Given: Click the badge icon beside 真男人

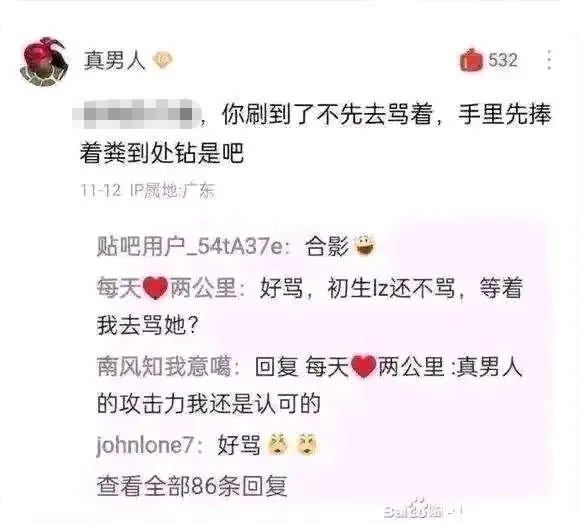Looking at the screenshot, I should pyautogui.click(x=163, y=60).
